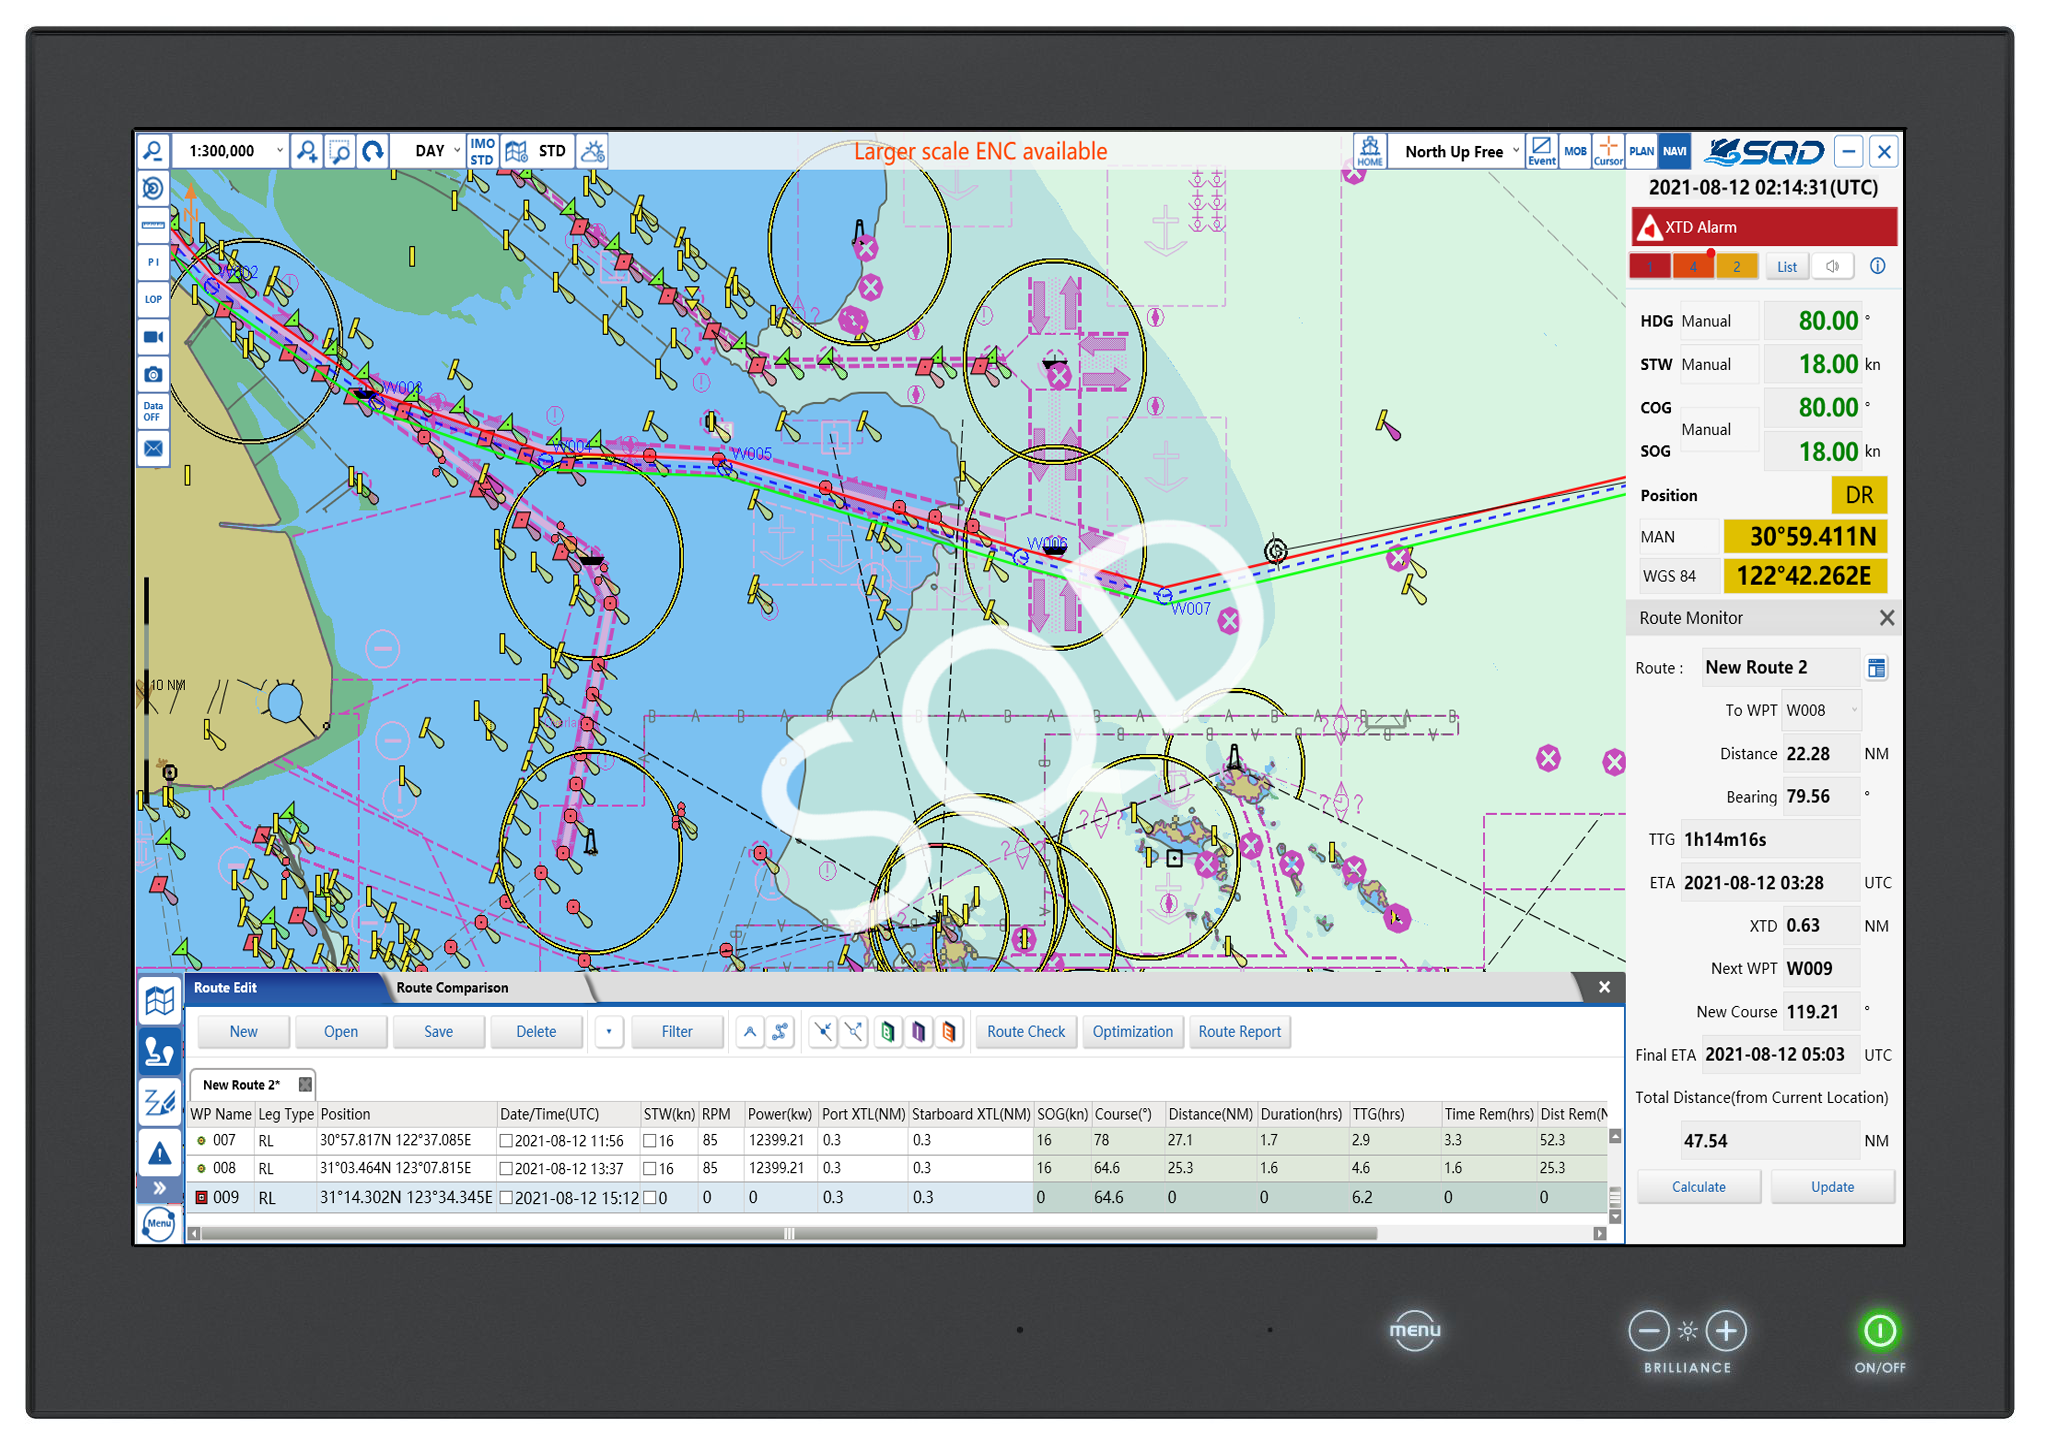Click the HOME ship icon
The width and height of the screenshot is (2056, 1443).
point(1369,151)
